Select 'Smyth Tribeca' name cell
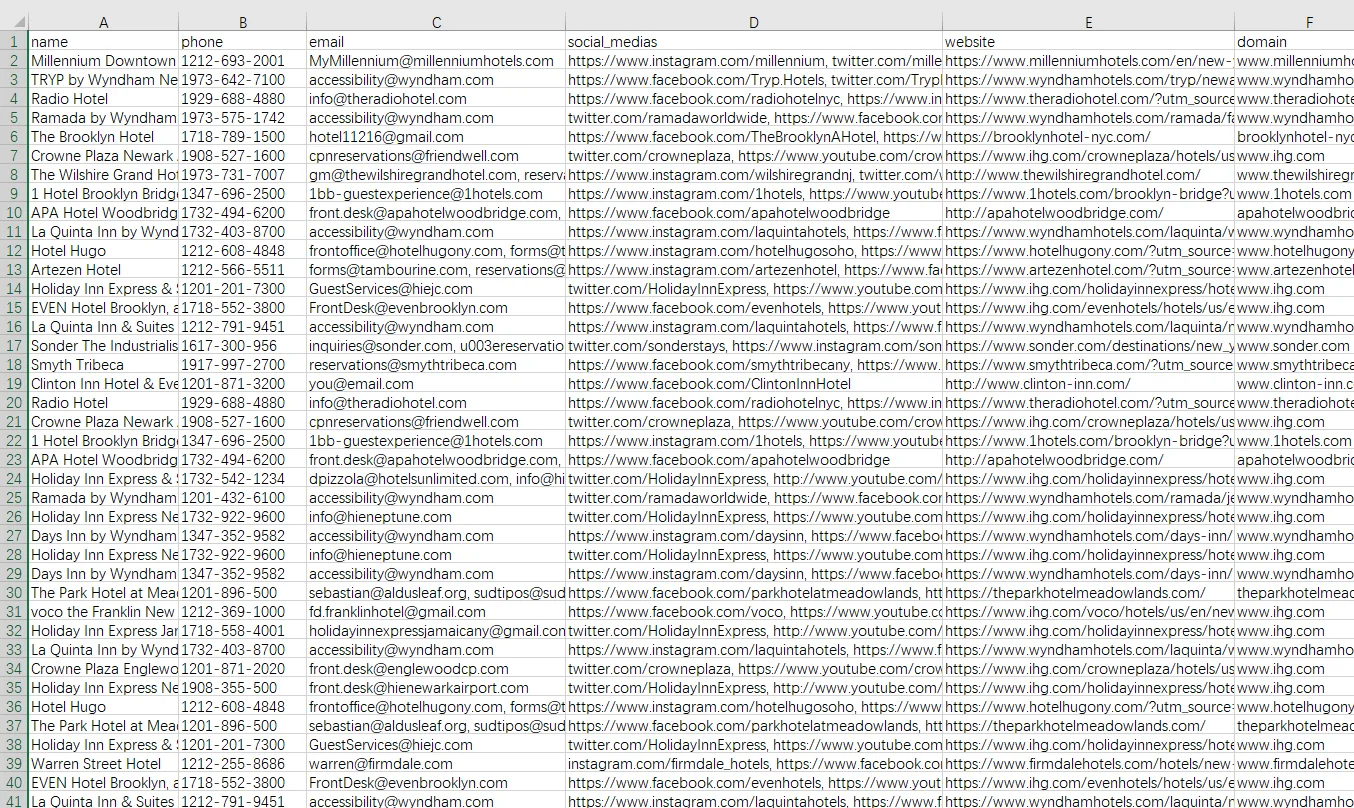1354x808 pixels. (x=104, y=365)
